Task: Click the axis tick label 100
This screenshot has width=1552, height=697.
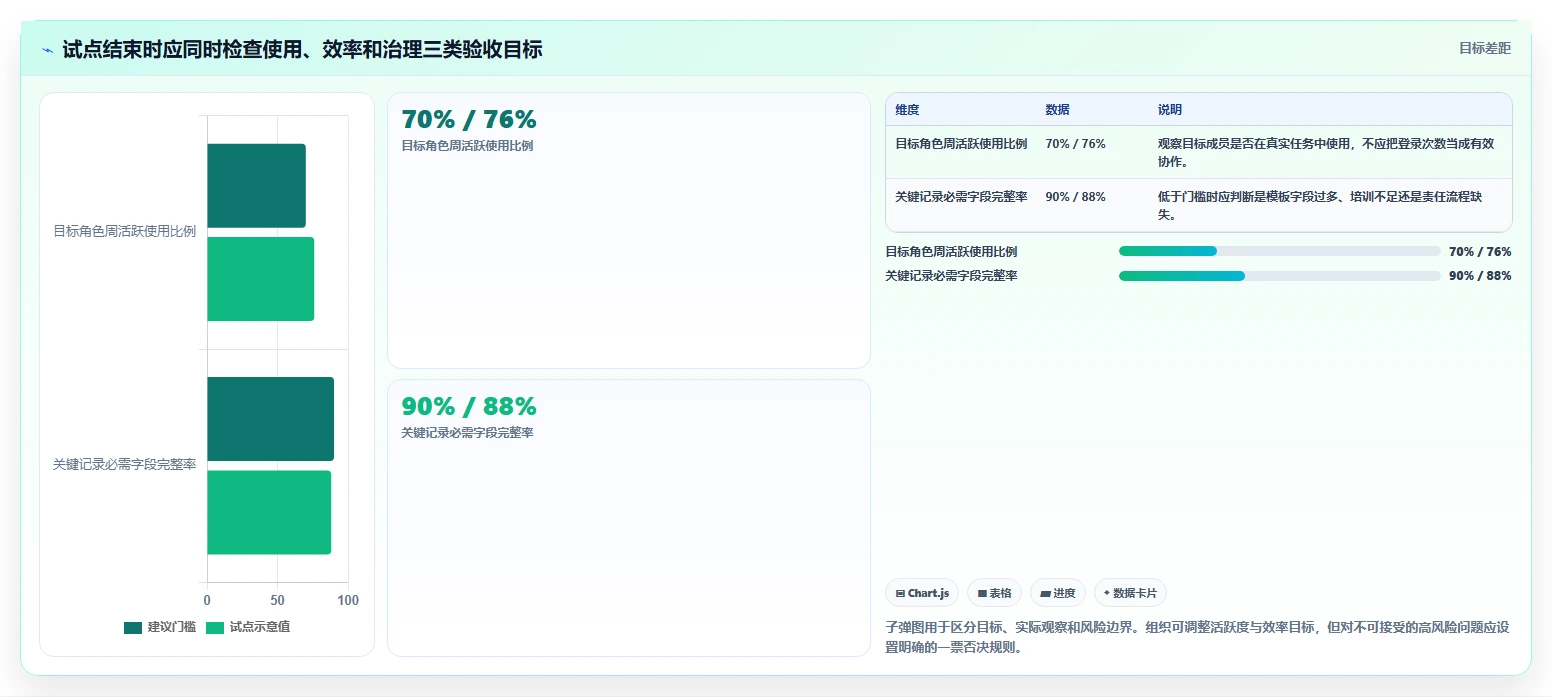Action: click(x=347, y=601)
